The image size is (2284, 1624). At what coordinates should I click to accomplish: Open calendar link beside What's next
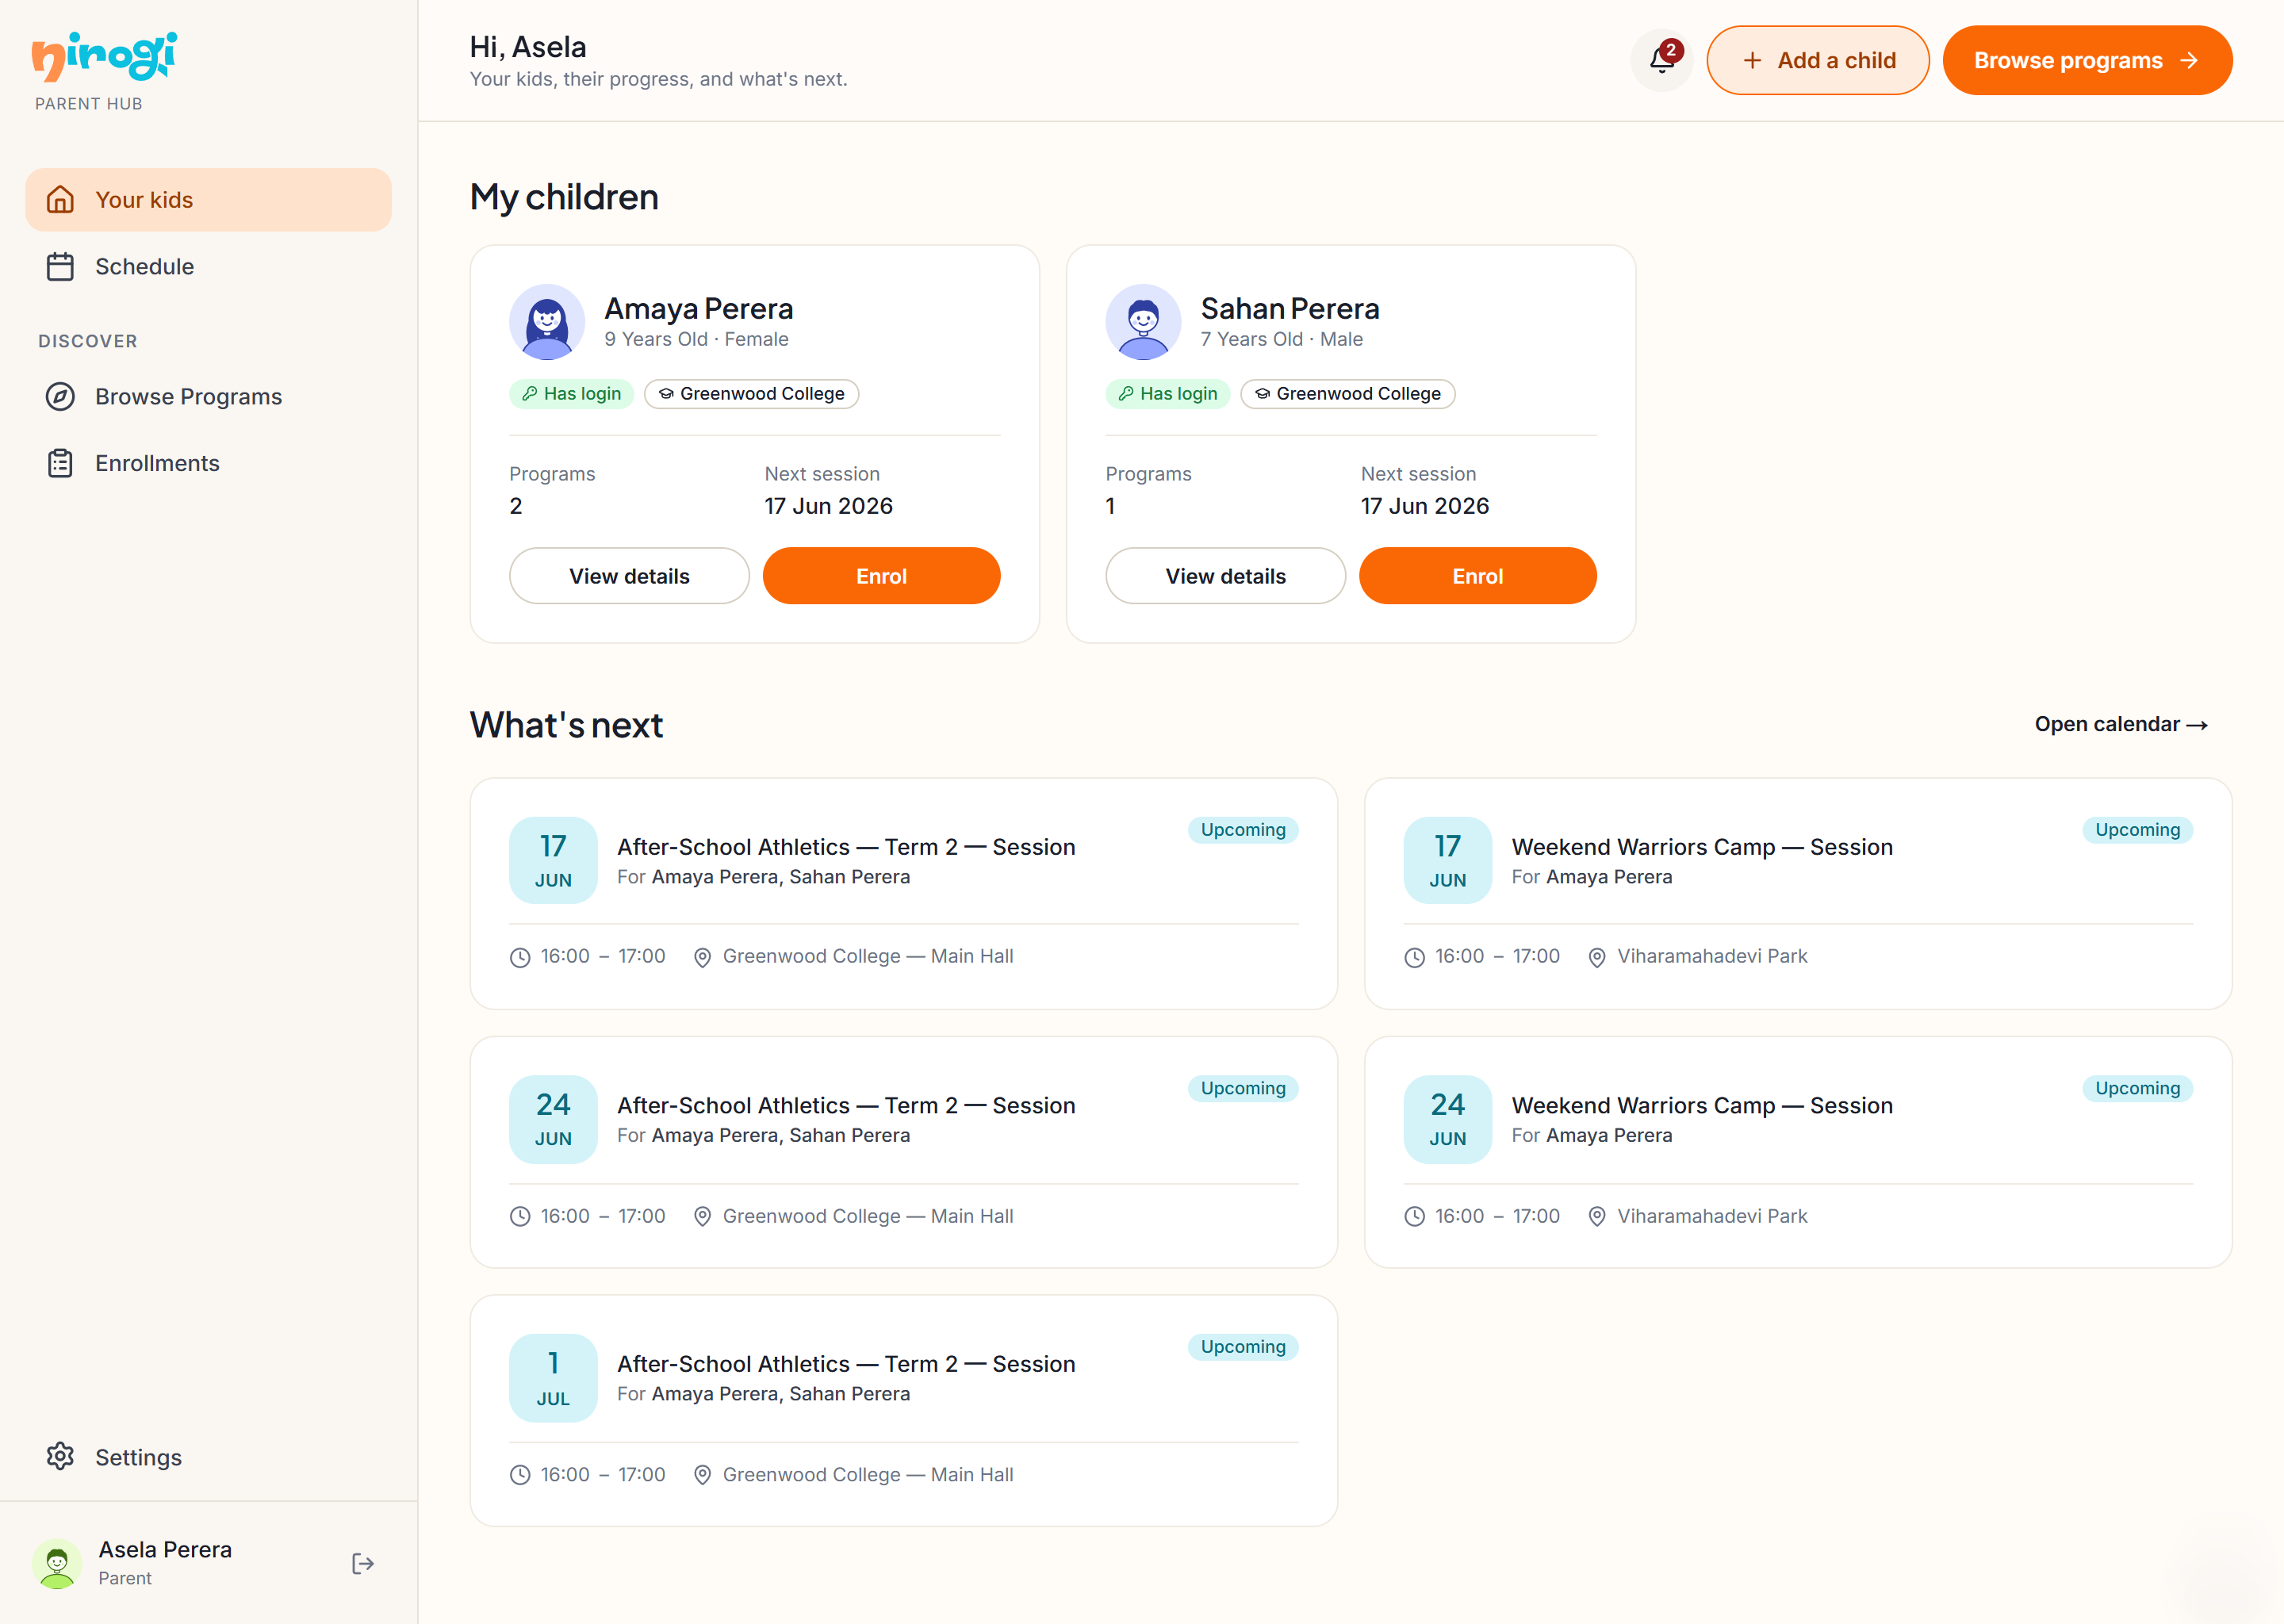[x=2120, y=724]
